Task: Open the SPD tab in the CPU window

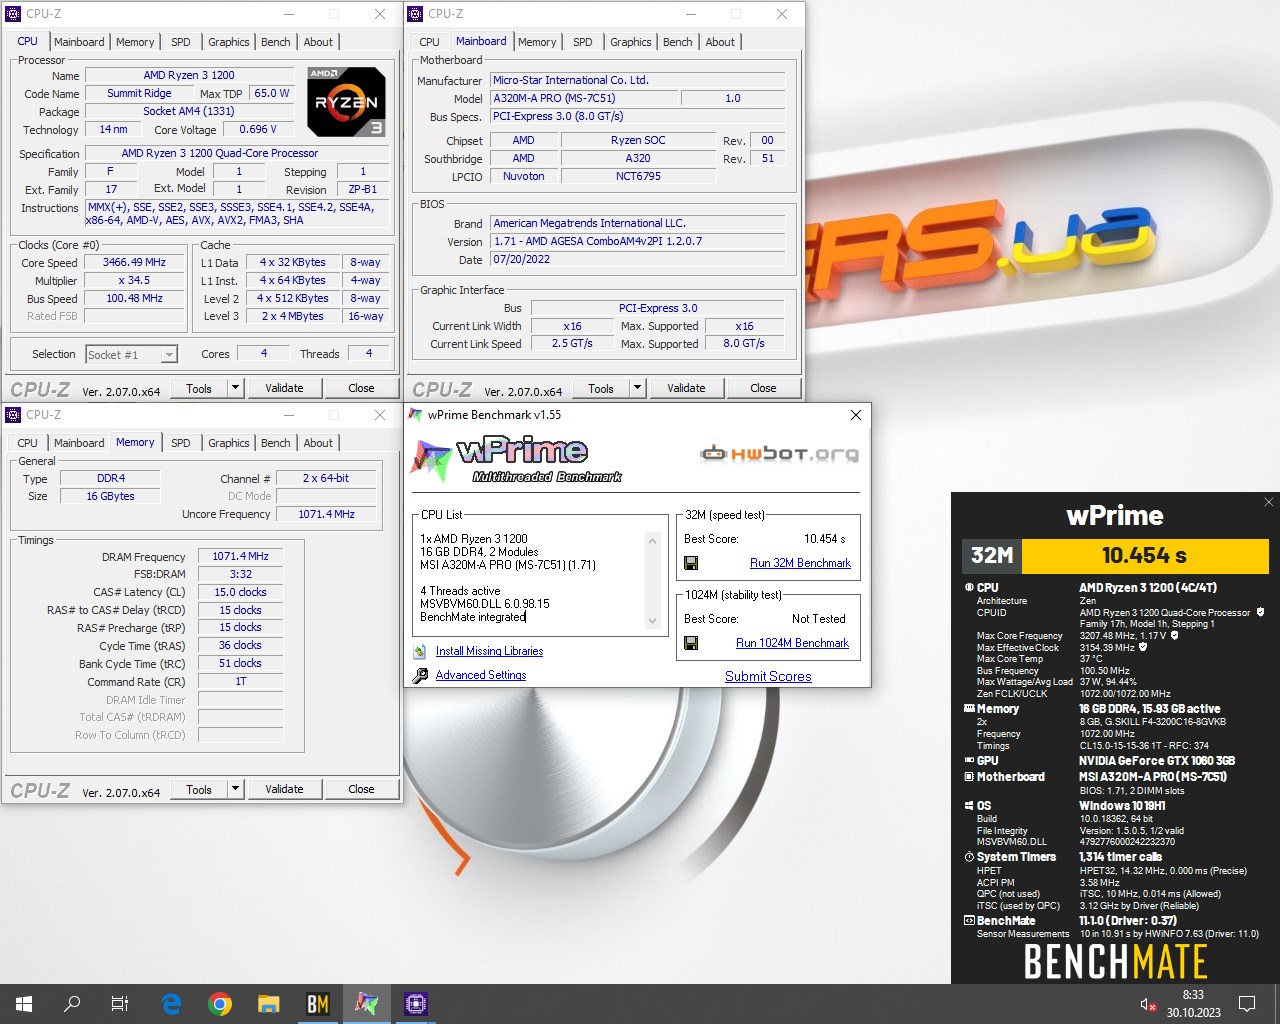Action: [x=181, y=42]
